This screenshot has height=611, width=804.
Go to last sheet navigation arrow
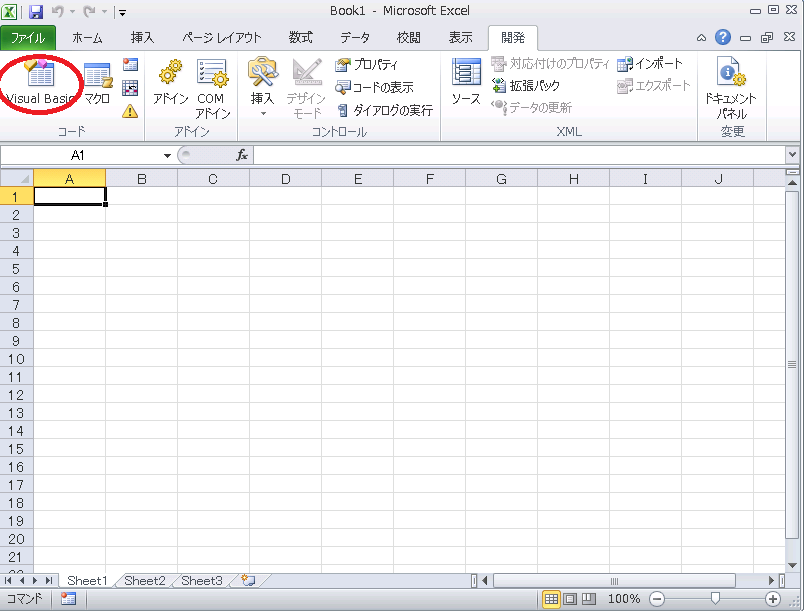click(x=49, y=580)
